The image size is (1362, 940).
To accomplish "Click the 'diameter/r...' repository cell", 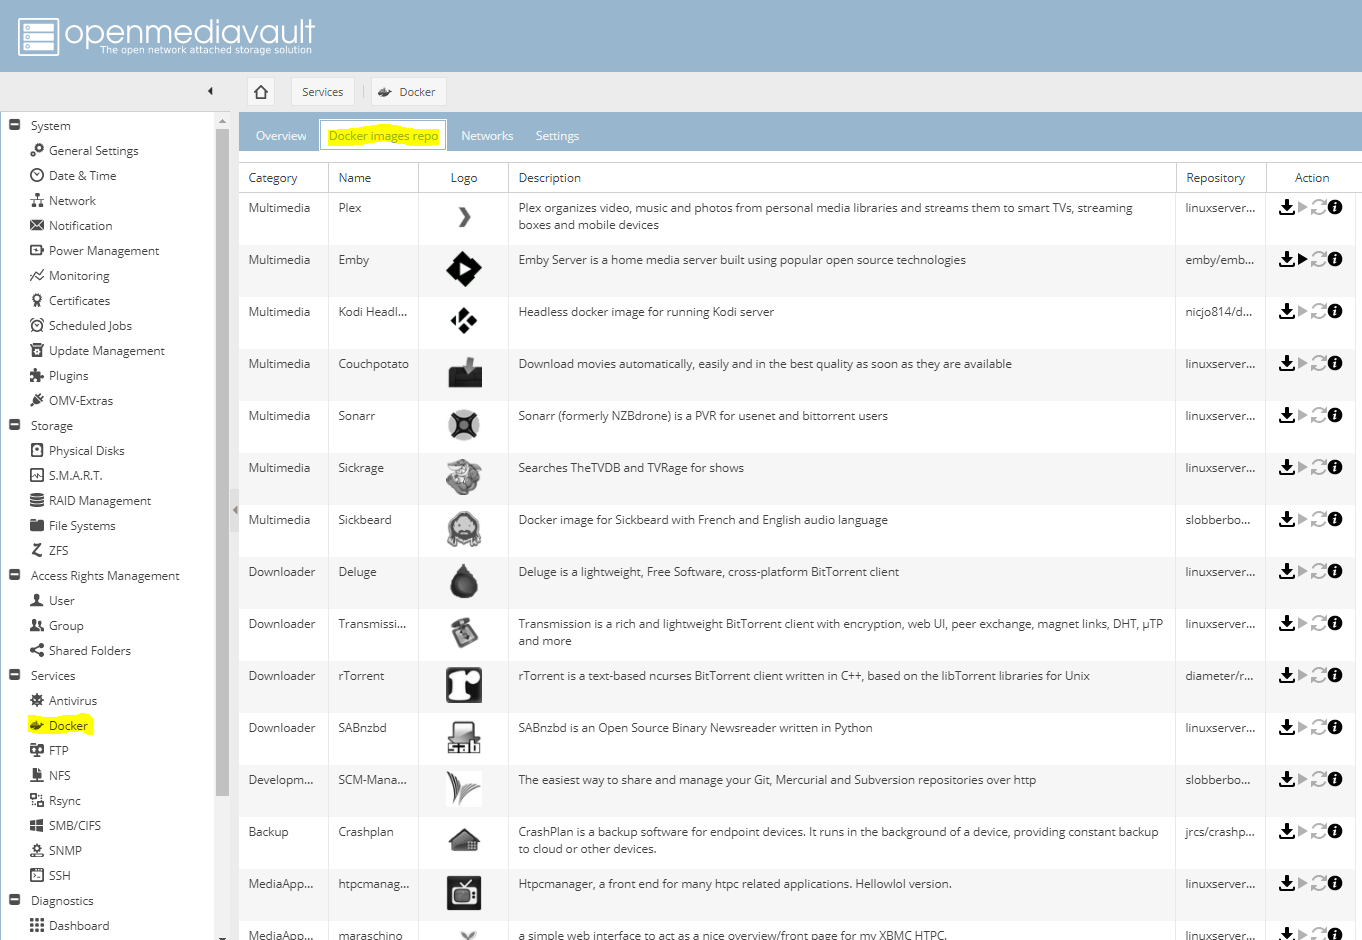I will click(x=1220, y=676).
